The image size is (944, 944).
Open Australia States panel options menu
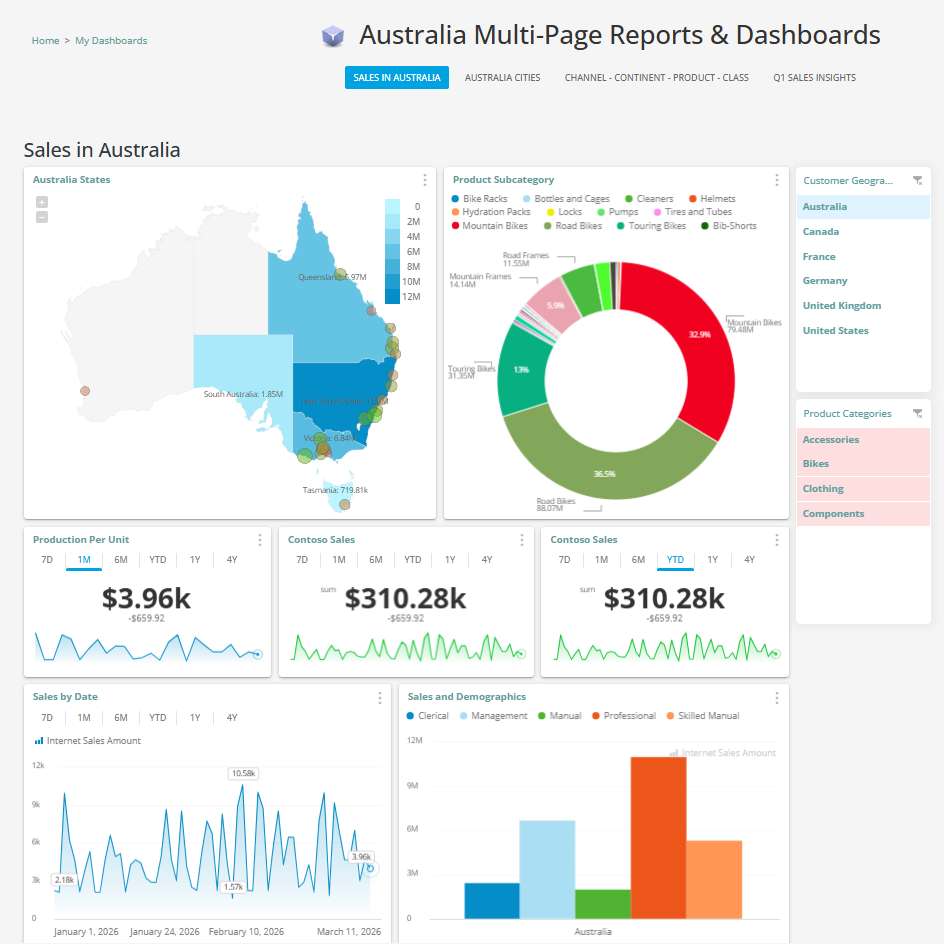pos(424,180)
